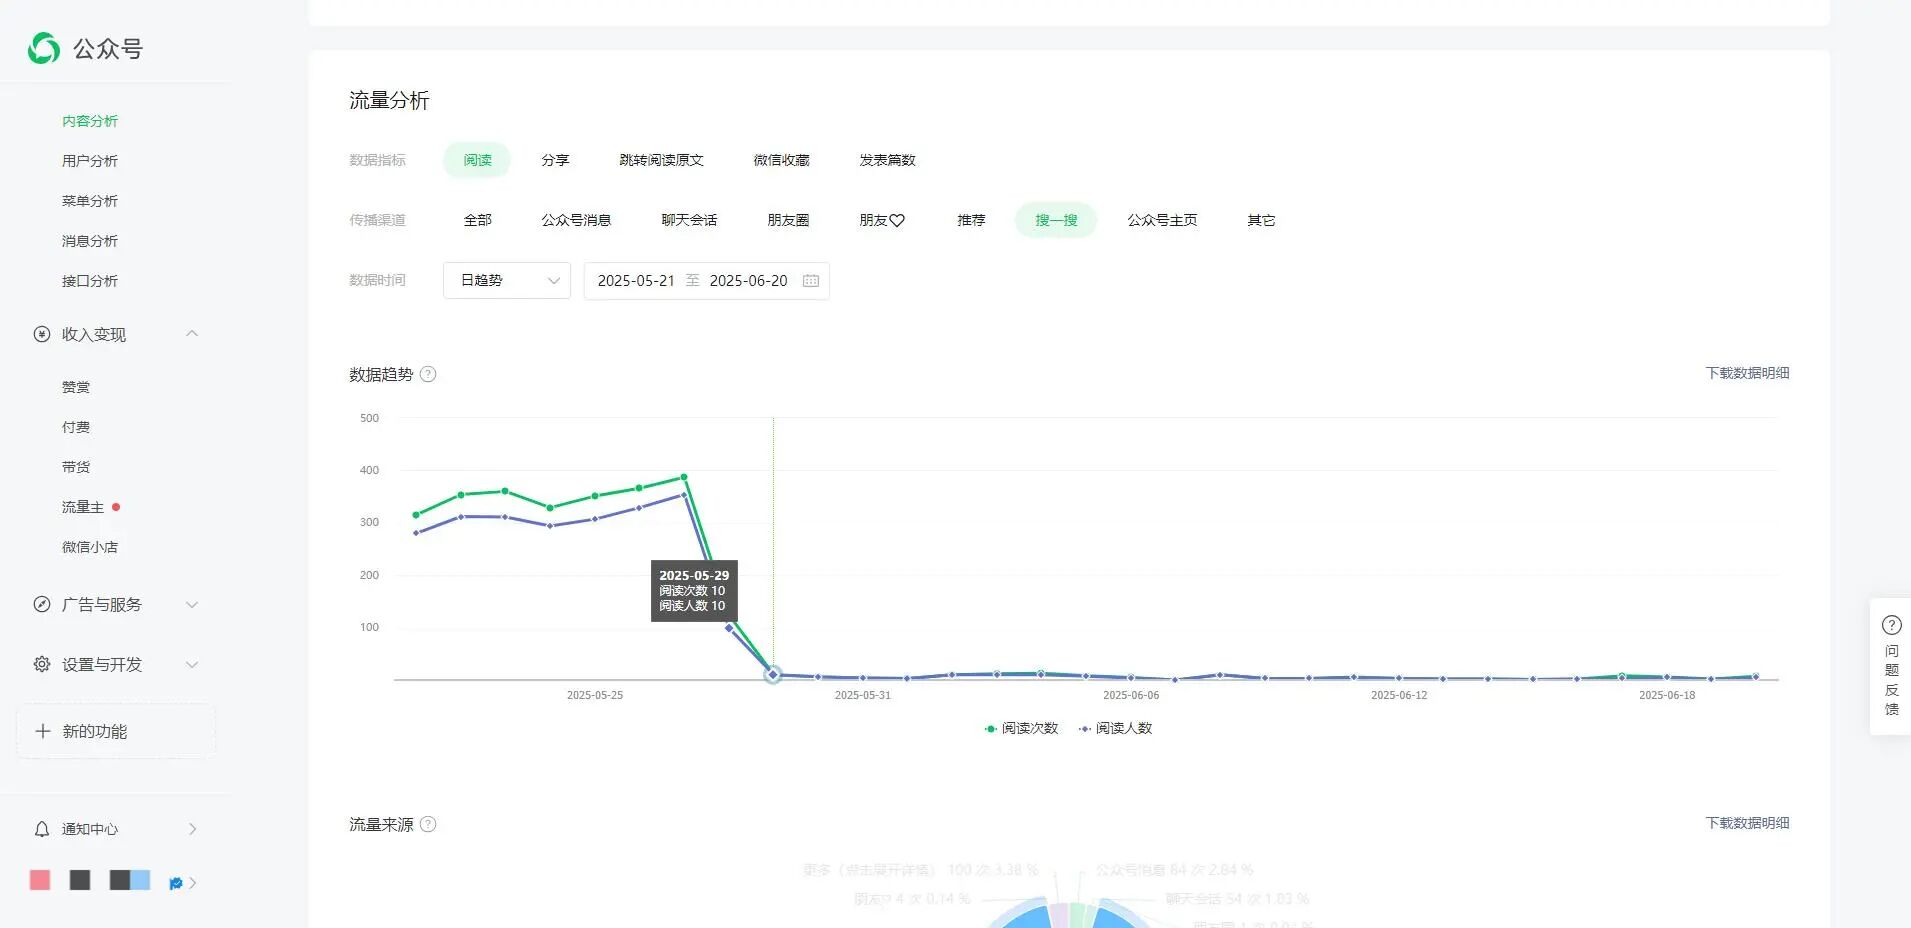The height and width of the screenshot is (928, 1911).
Task: Select the 朋友圈 channel filter
Action: click(x=788, y=220)
